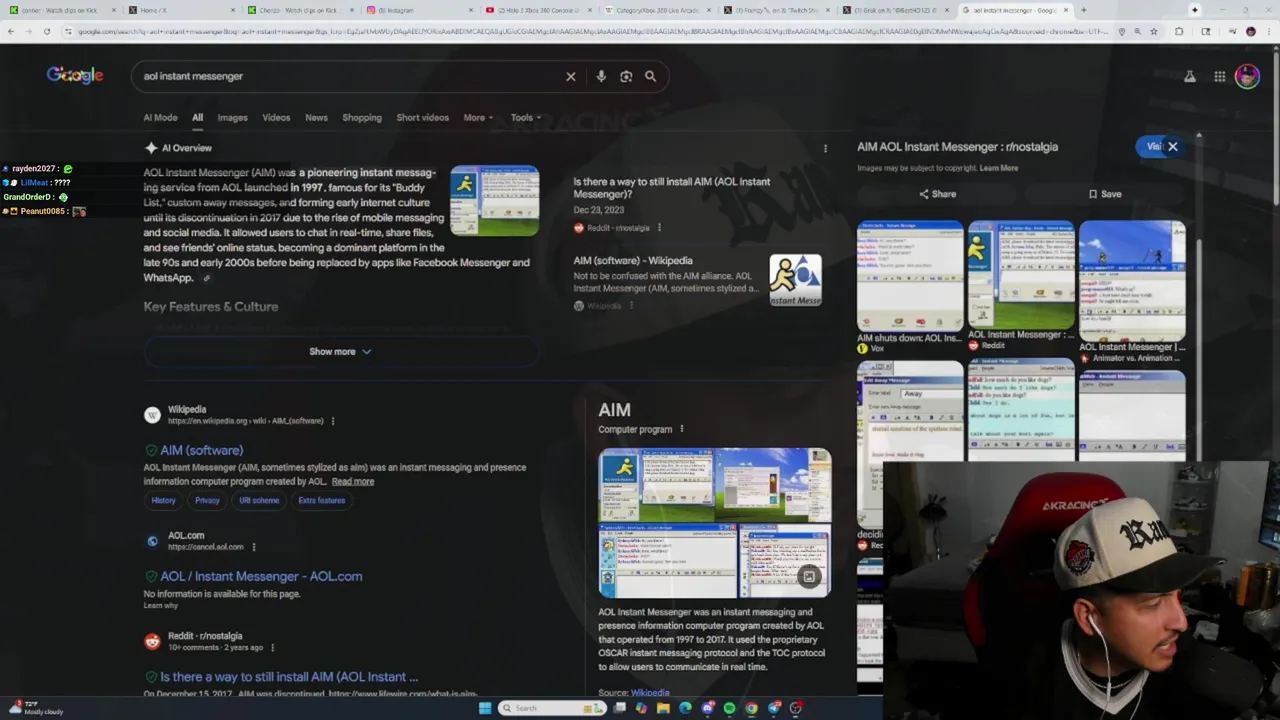
Task: Open AI Overview three-dot options
Action: click(x=825, y=148)
